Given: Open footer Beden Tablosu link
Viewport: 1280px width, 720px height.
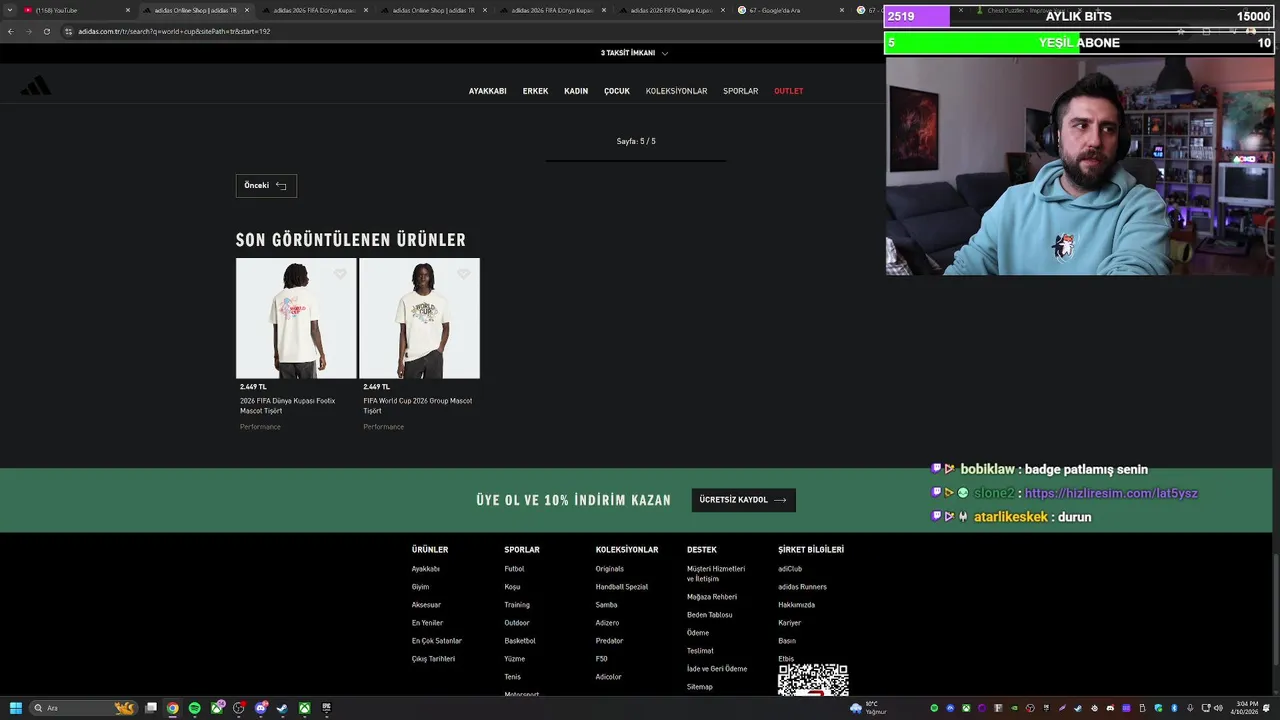Looking at the screenshot, I should point(710,615).
